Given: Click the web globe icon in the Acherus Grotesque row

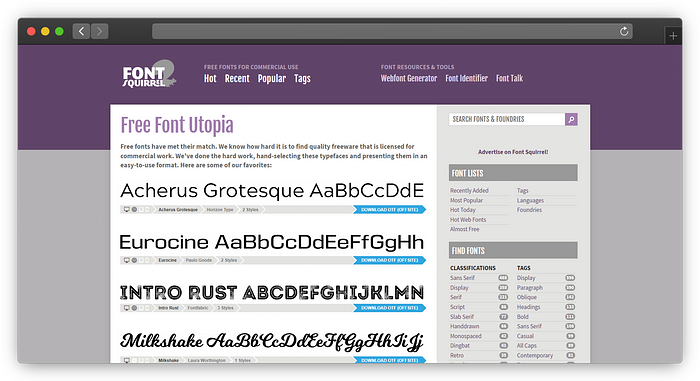Looking at the screenshot, I should 134,209.
